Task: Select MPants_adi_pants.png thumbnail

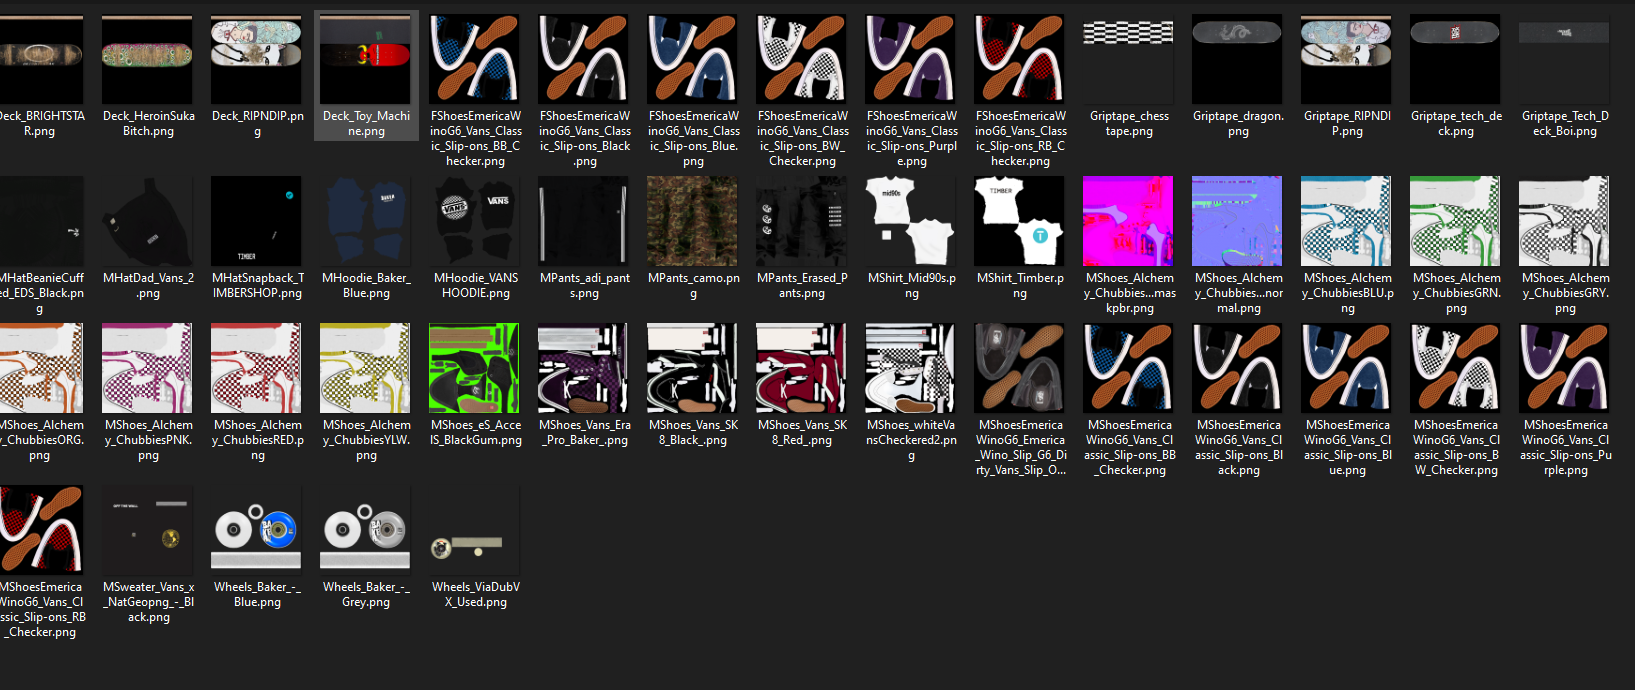Action: 584,222
